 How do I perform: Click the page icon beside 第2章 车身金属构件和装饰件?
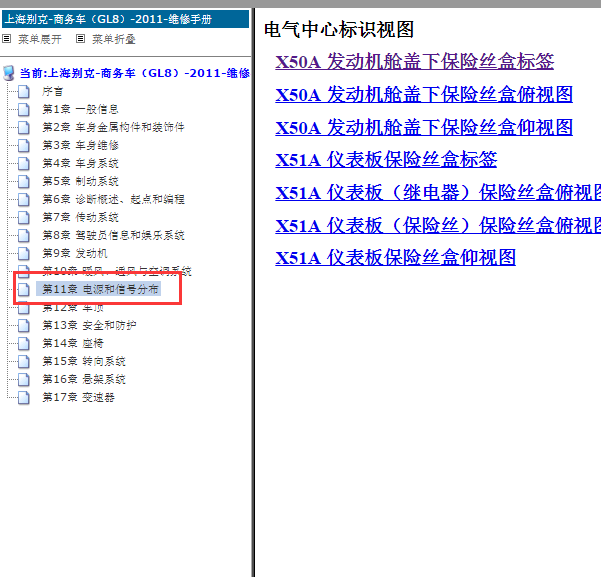coord(24,127)
